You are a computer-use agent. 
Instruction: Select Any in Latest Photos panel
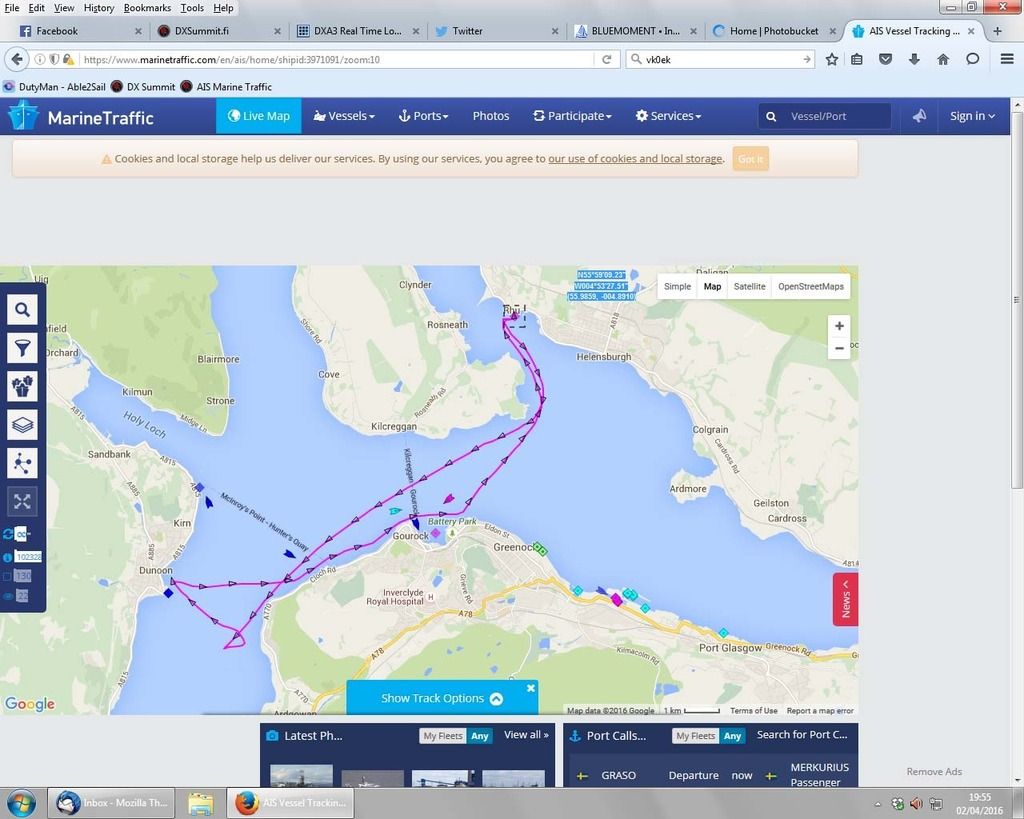480,736
